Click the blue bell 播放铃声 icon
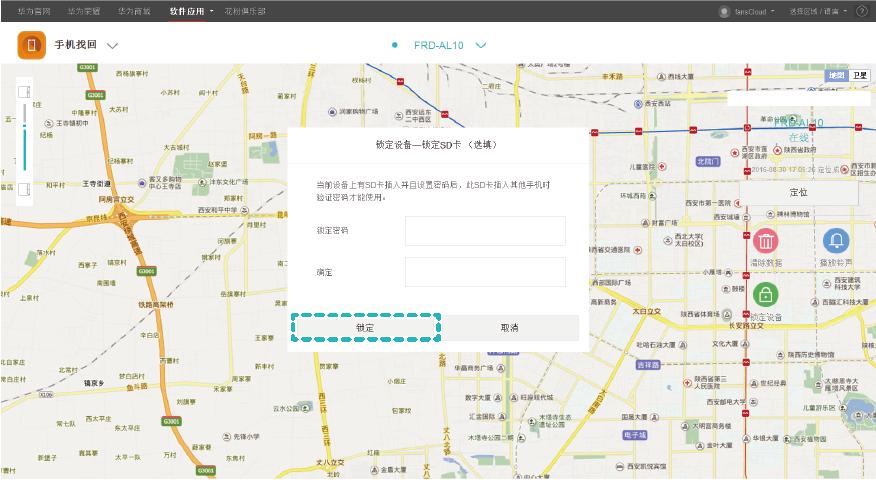This screenshot has height=480, width=876. point(836,241)
